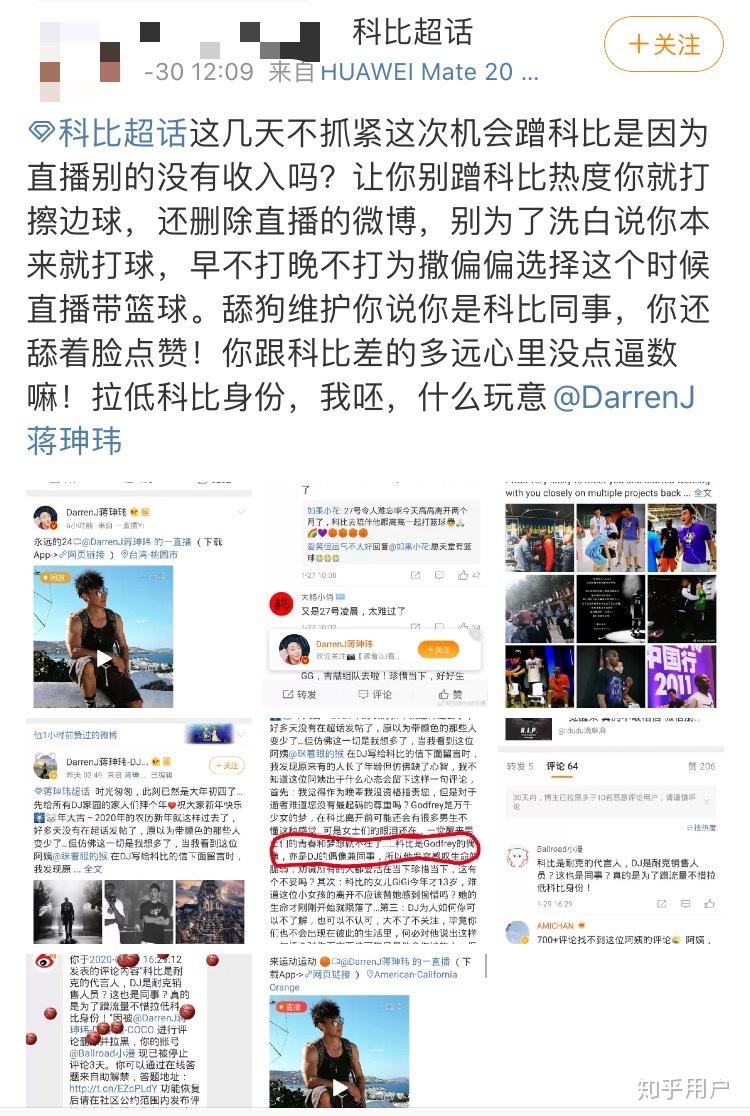Open the 中国行 2011 photo thumbnail

(x=681, y=676)
